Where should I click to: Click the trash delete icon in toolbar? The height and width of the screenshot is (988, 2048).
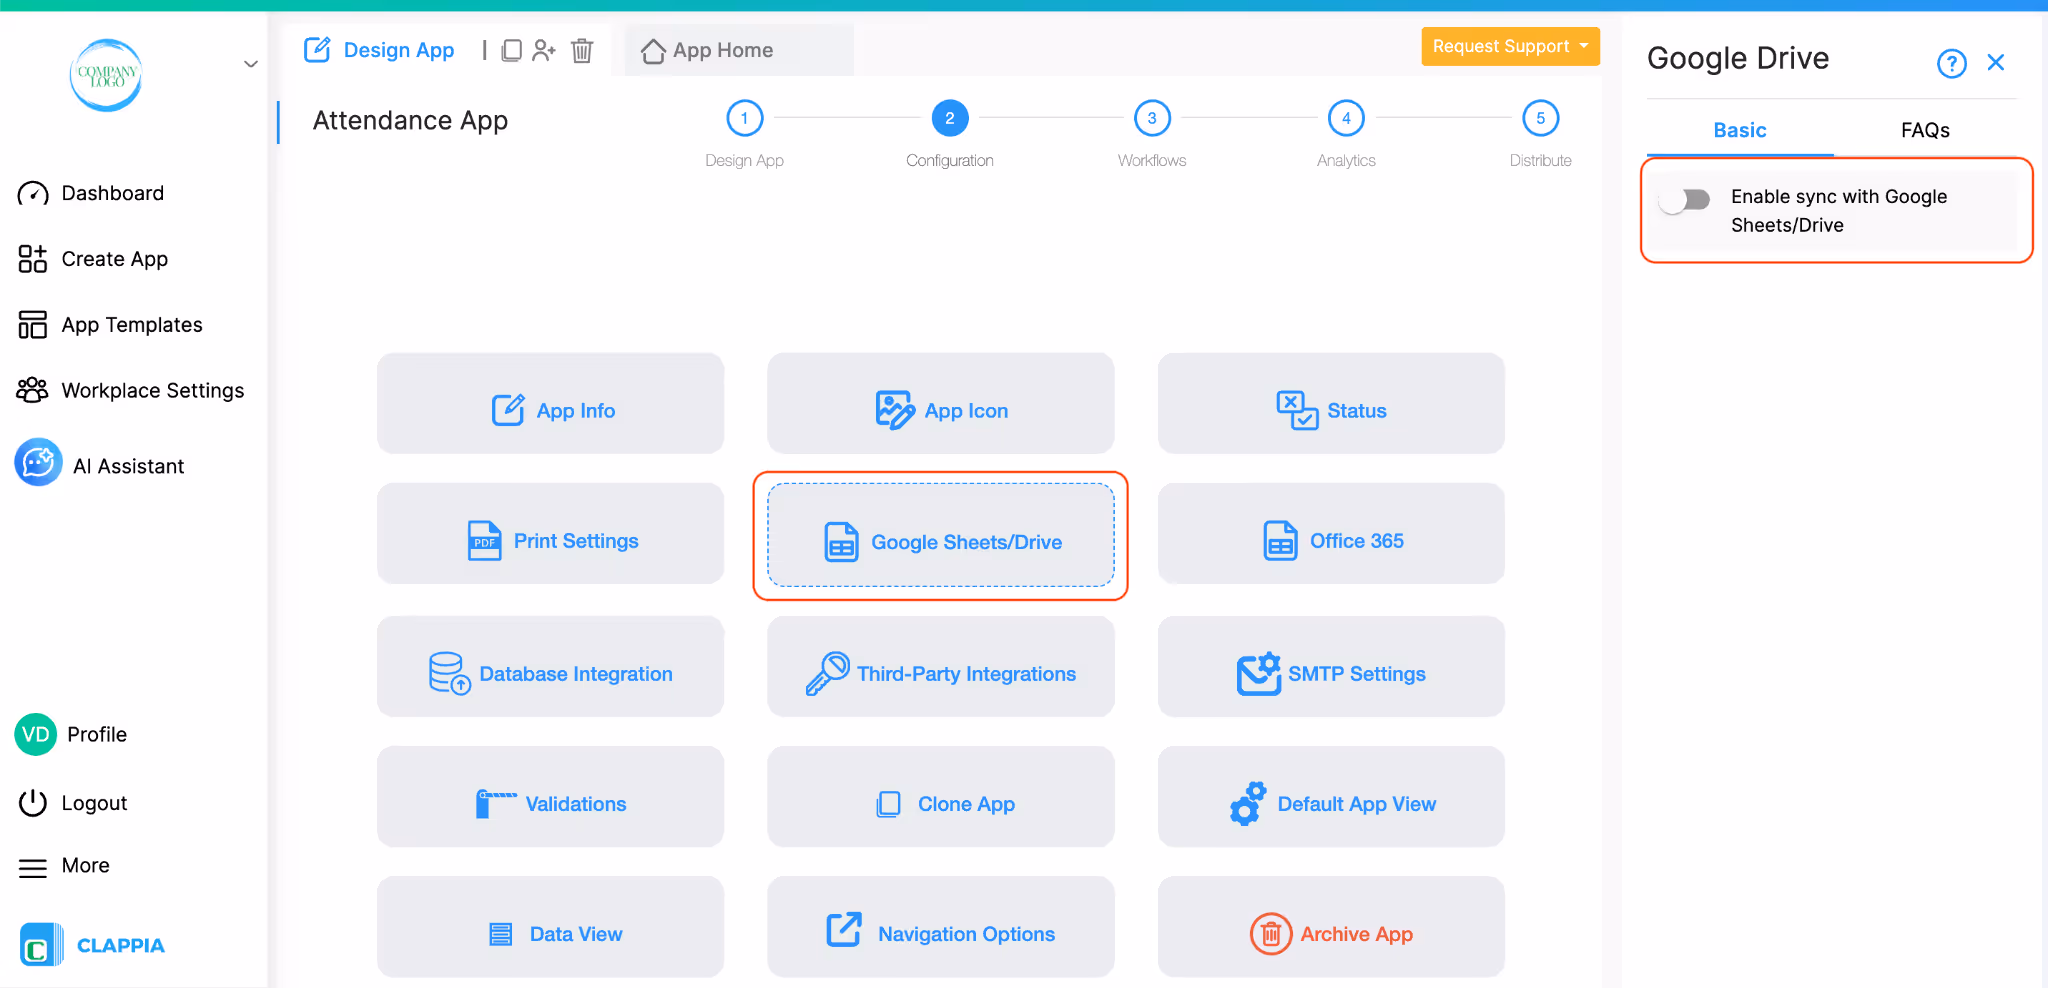pyautogui.click(x=582, y=50)
